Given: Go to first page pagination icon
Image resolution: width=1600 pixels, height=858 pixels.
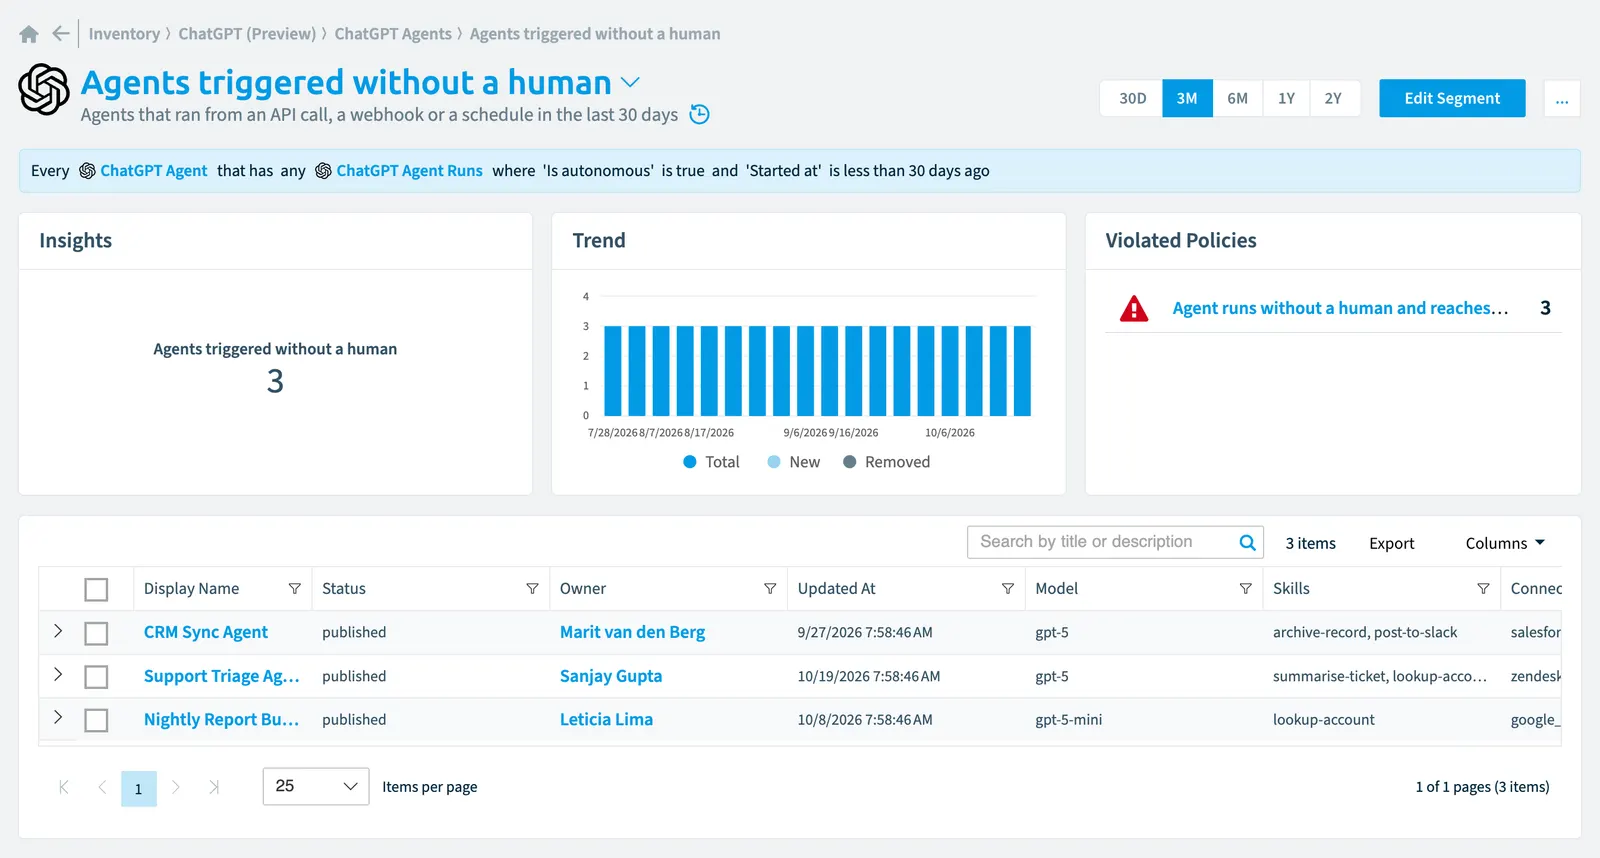Looking at the screenshot, I should (64, 787).
